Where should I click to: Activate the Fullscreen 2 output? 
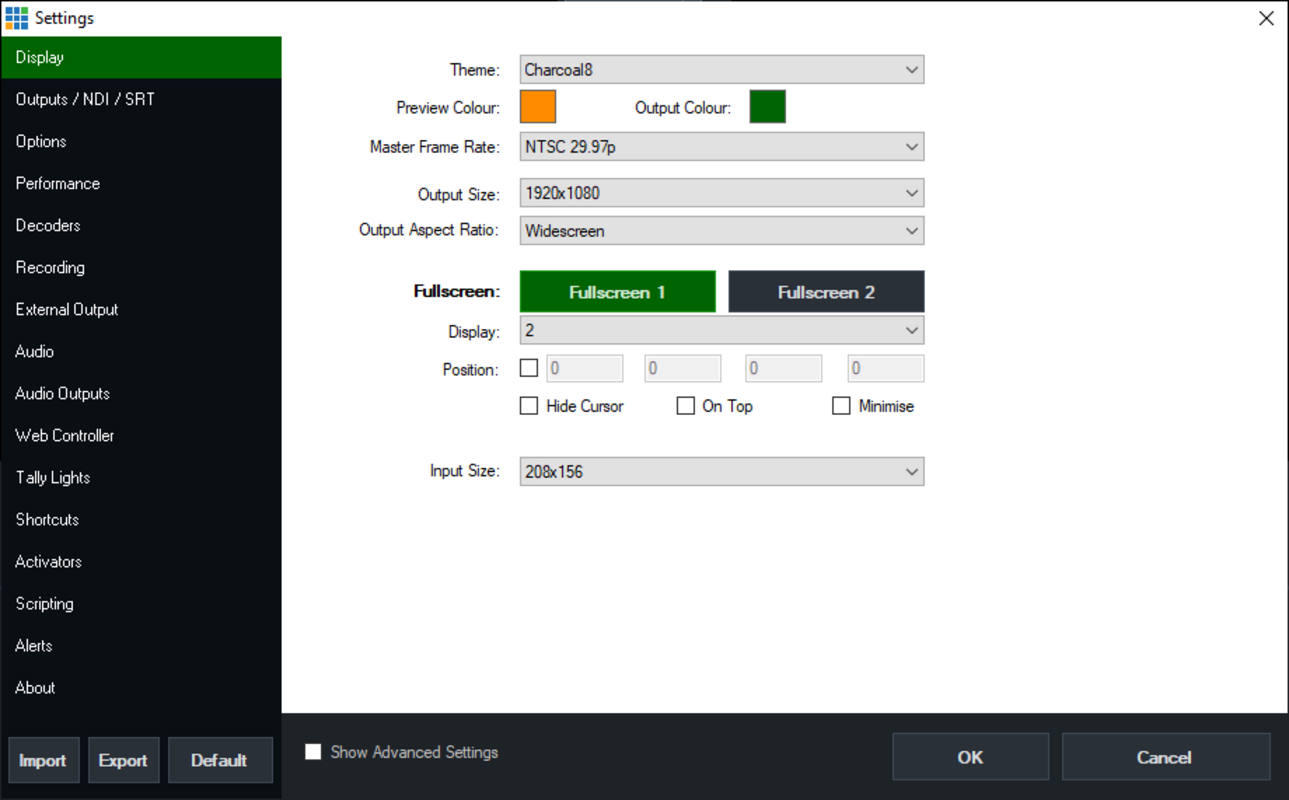826,291
